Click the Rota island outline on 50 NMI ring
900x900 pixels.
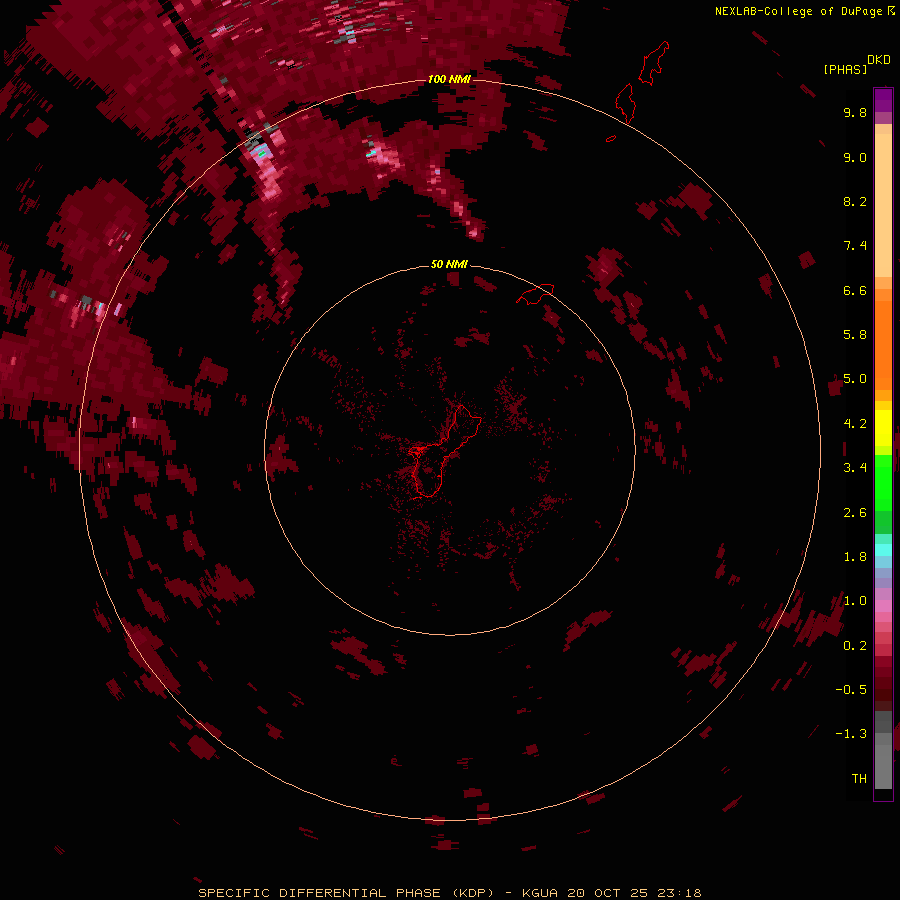(536, 293)
